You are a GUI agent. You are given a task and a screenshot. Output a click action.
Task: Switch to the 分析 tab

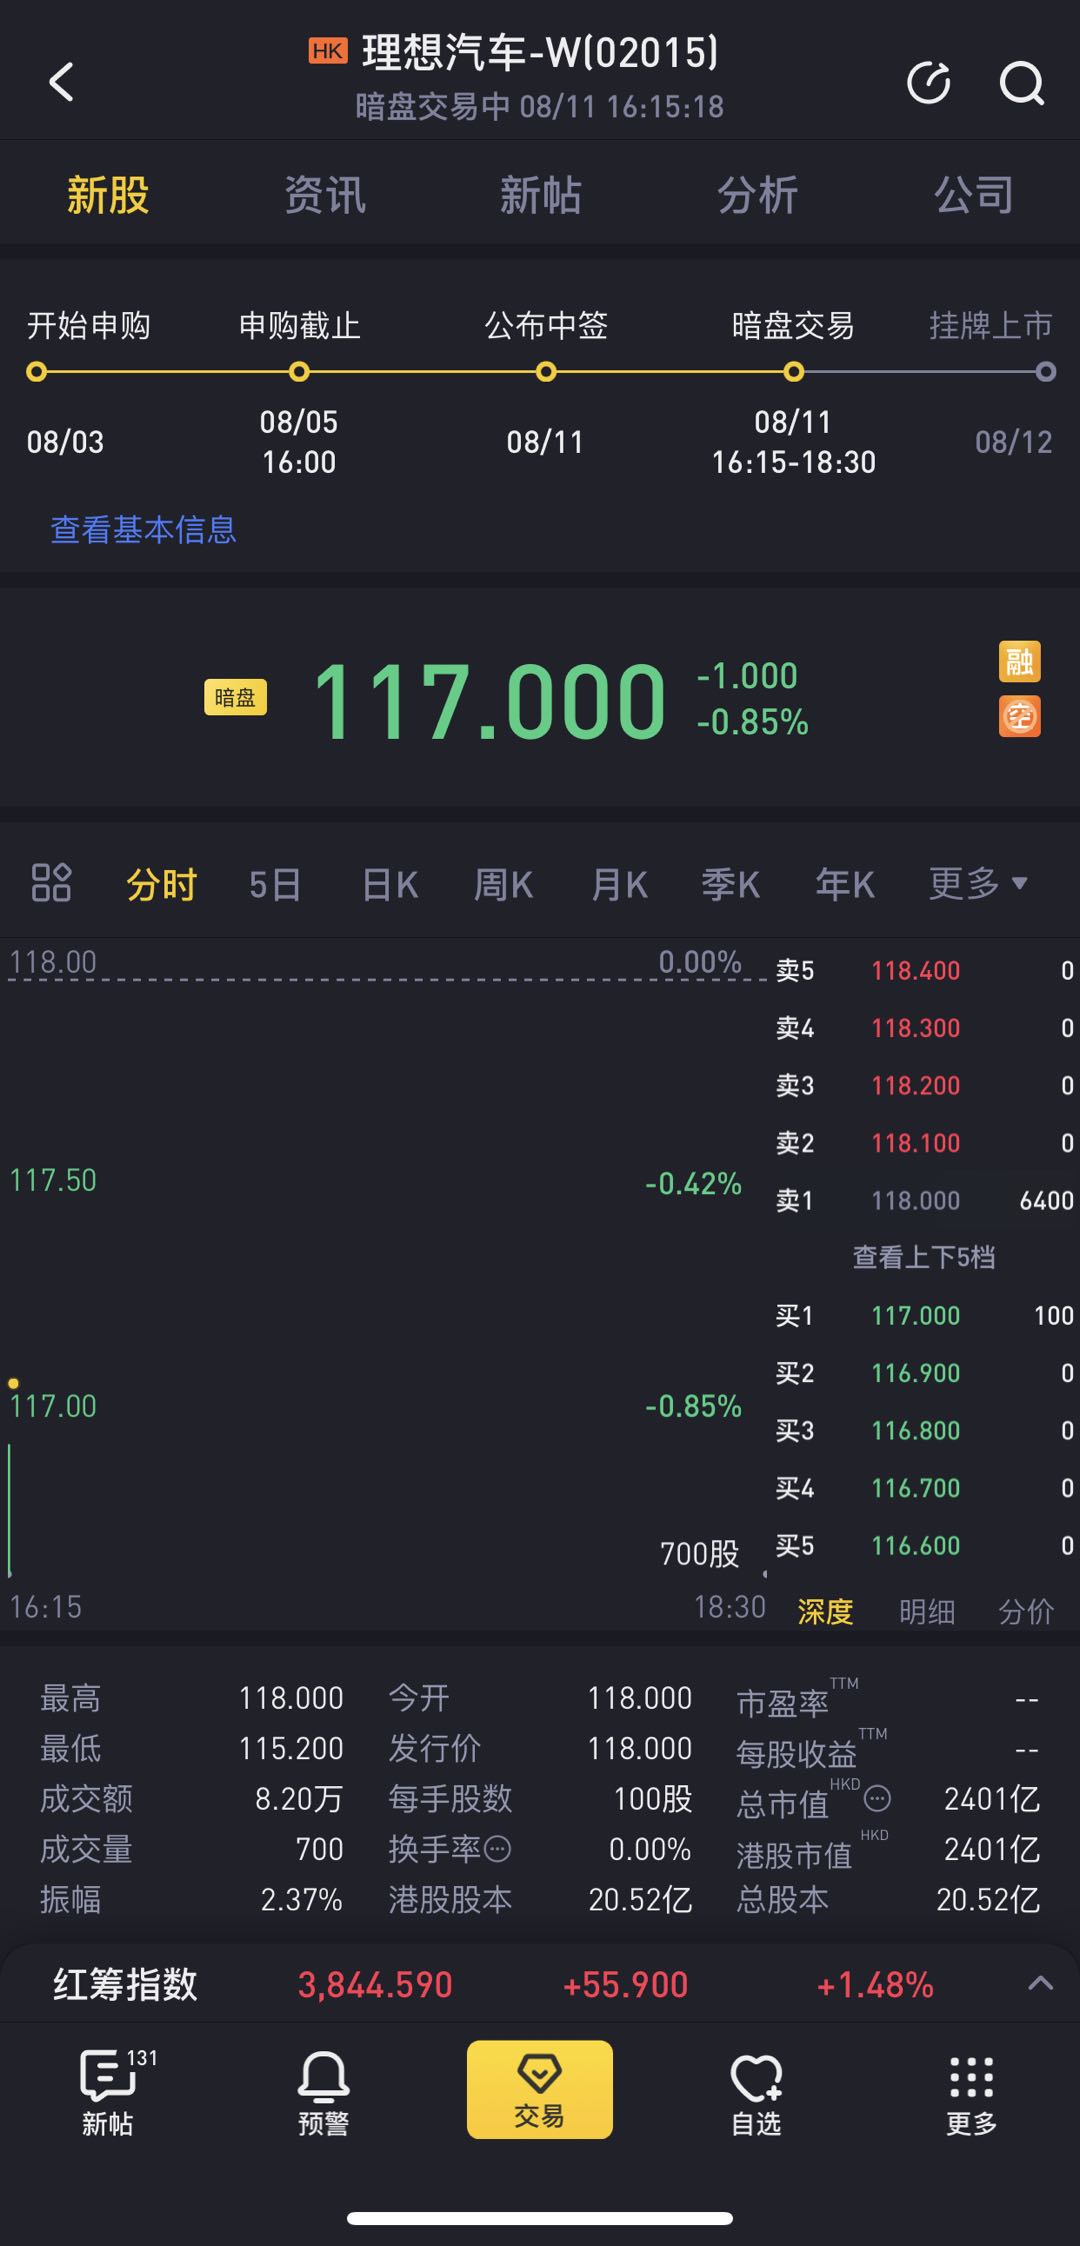757,195
